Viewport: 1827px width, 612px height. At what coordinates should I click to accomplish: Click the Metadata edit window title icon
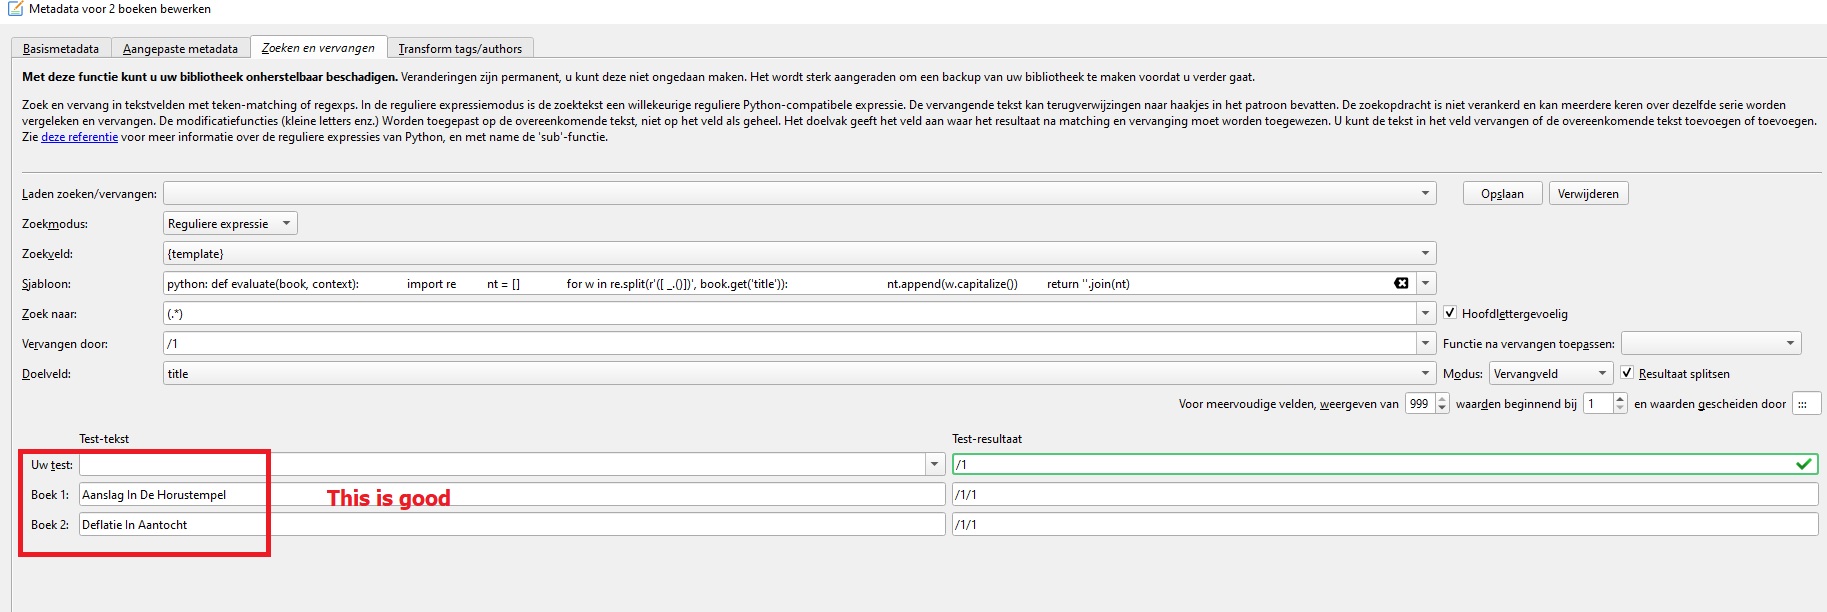[x=15, y=9]
